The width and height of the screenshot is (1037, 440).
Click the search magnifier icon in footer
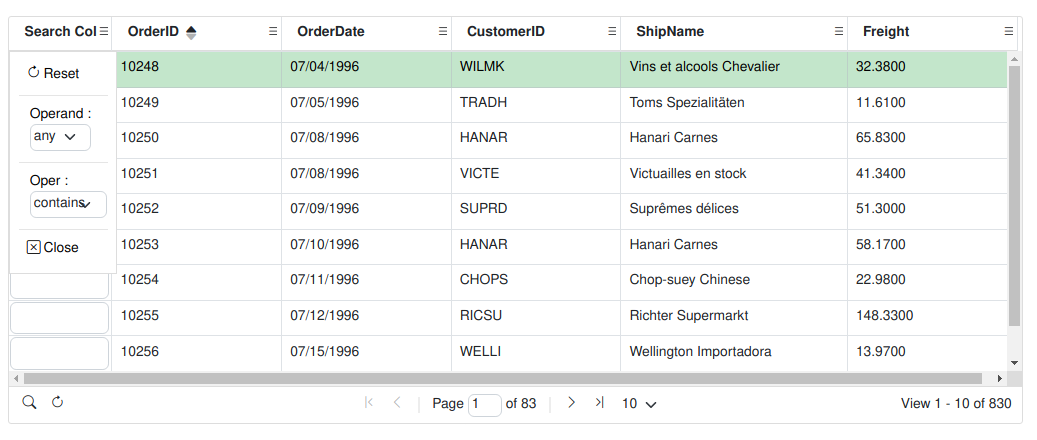coord(29,402)
